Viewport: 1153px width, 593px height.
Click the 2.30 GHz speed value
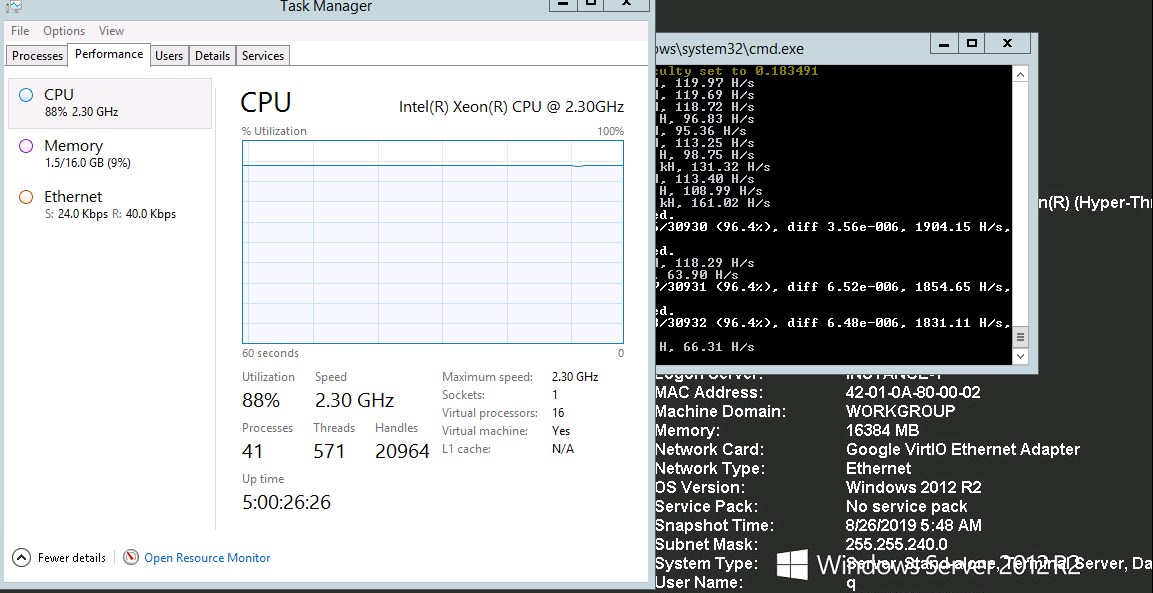click(354, 401)
